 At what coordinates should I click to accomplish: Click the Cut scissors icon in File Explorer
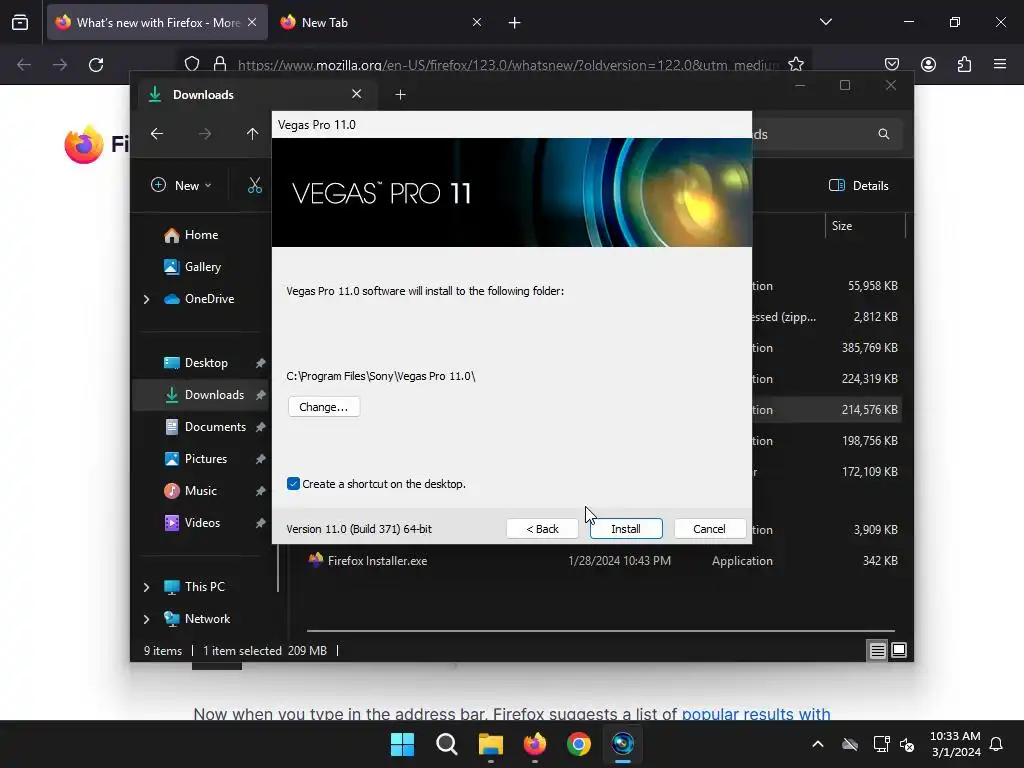(x=255, y=185)
